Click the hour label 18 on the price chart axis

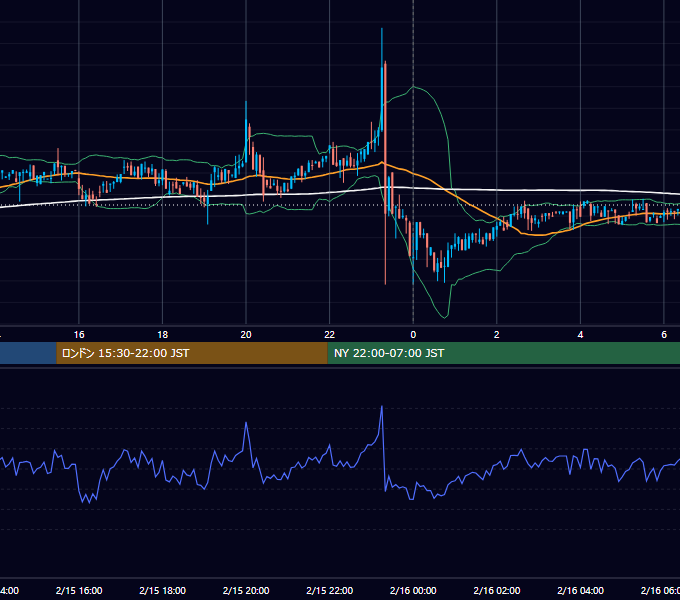click(163, 335)
